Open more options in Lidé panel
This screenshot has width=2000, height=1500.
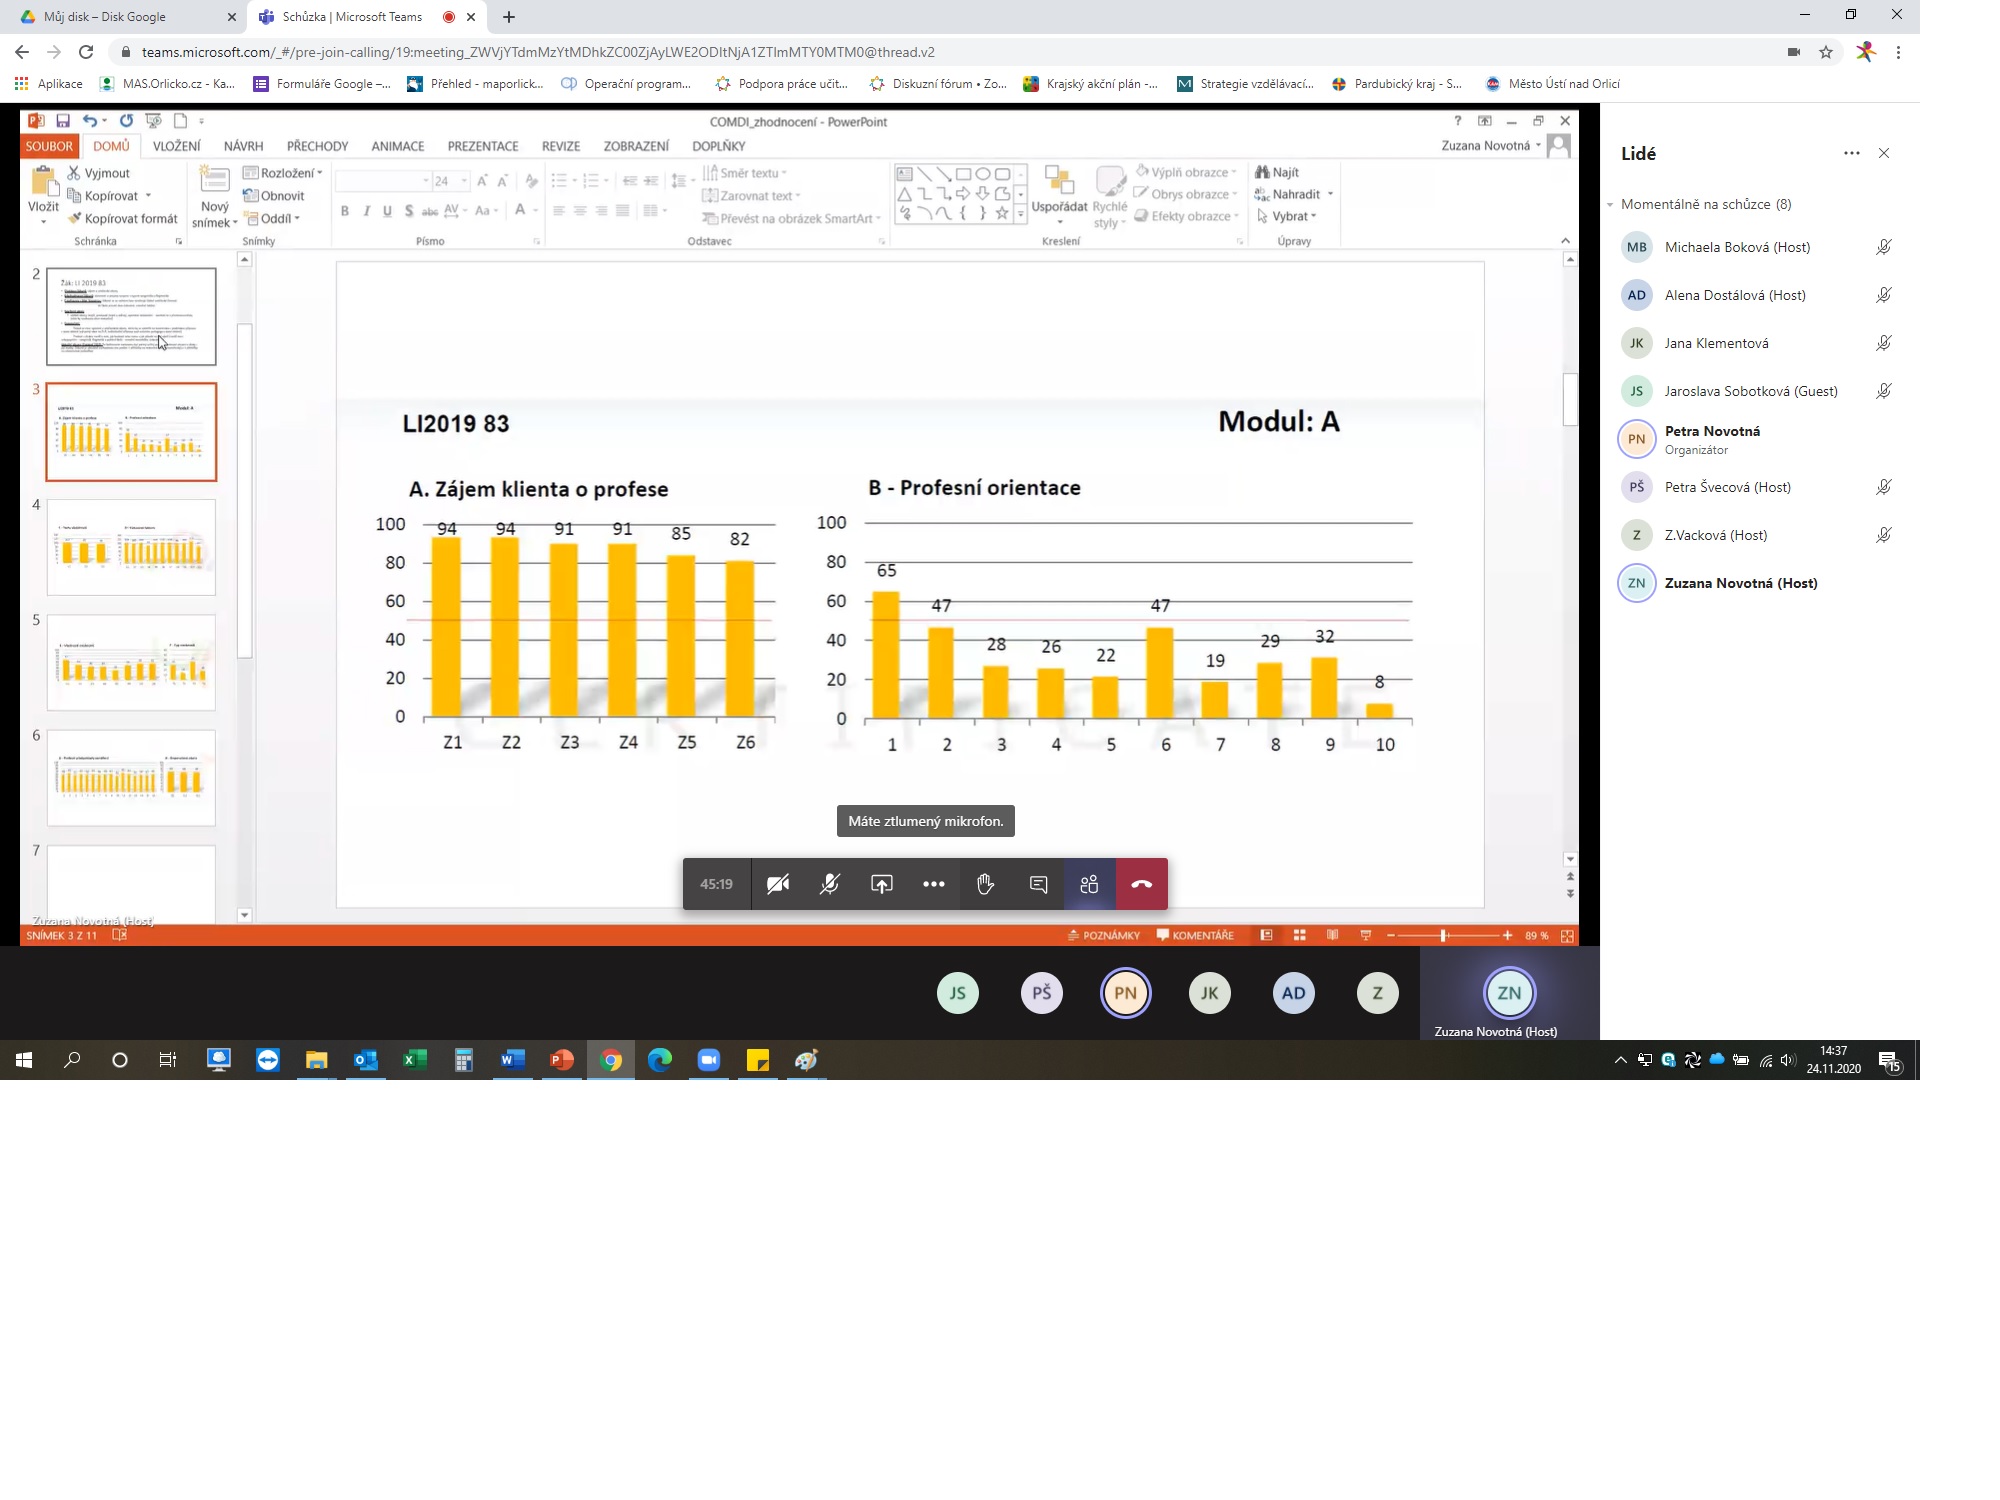[1851, 153]
